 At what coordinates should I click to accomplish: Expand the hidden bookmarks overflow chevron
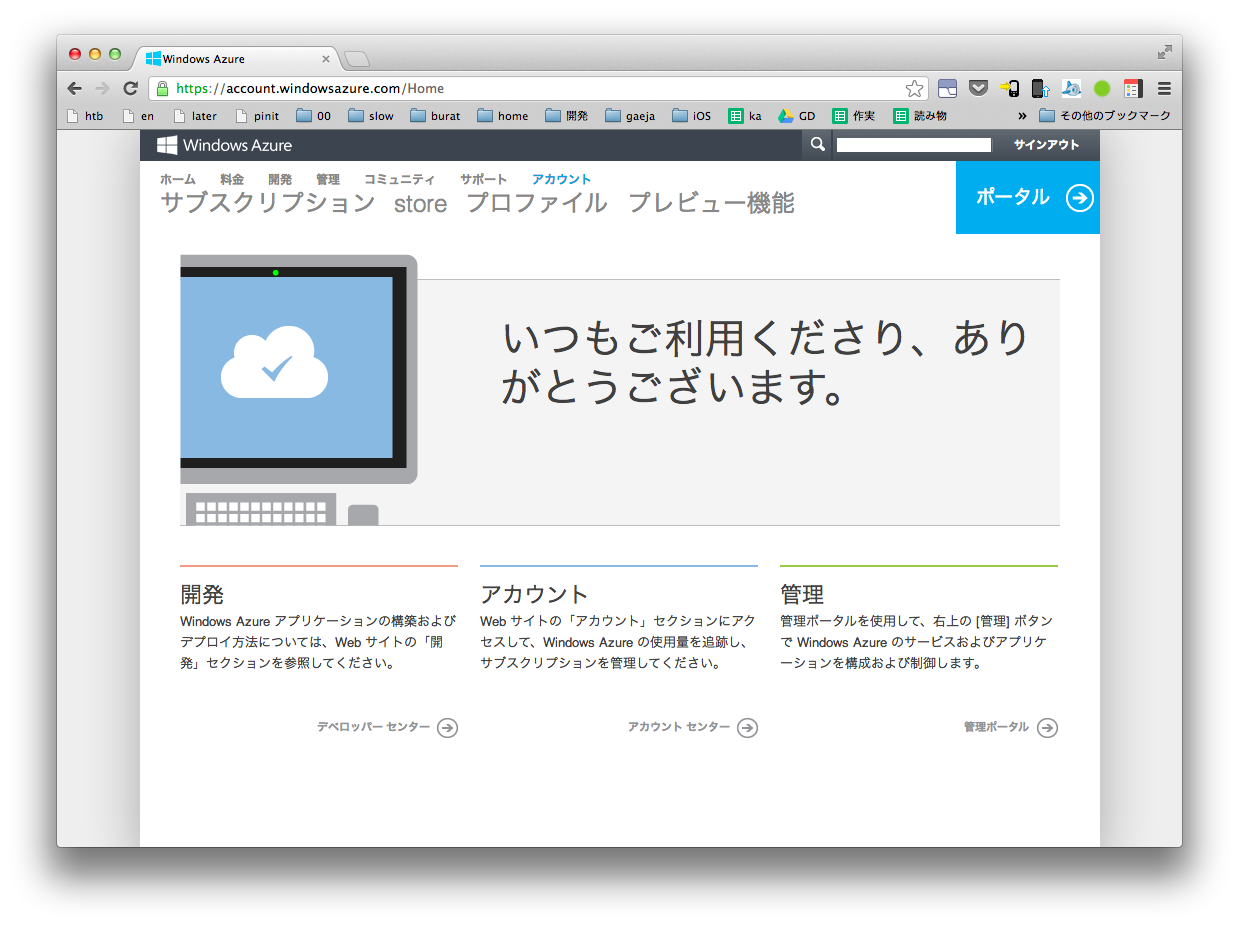pos(1022,116)
